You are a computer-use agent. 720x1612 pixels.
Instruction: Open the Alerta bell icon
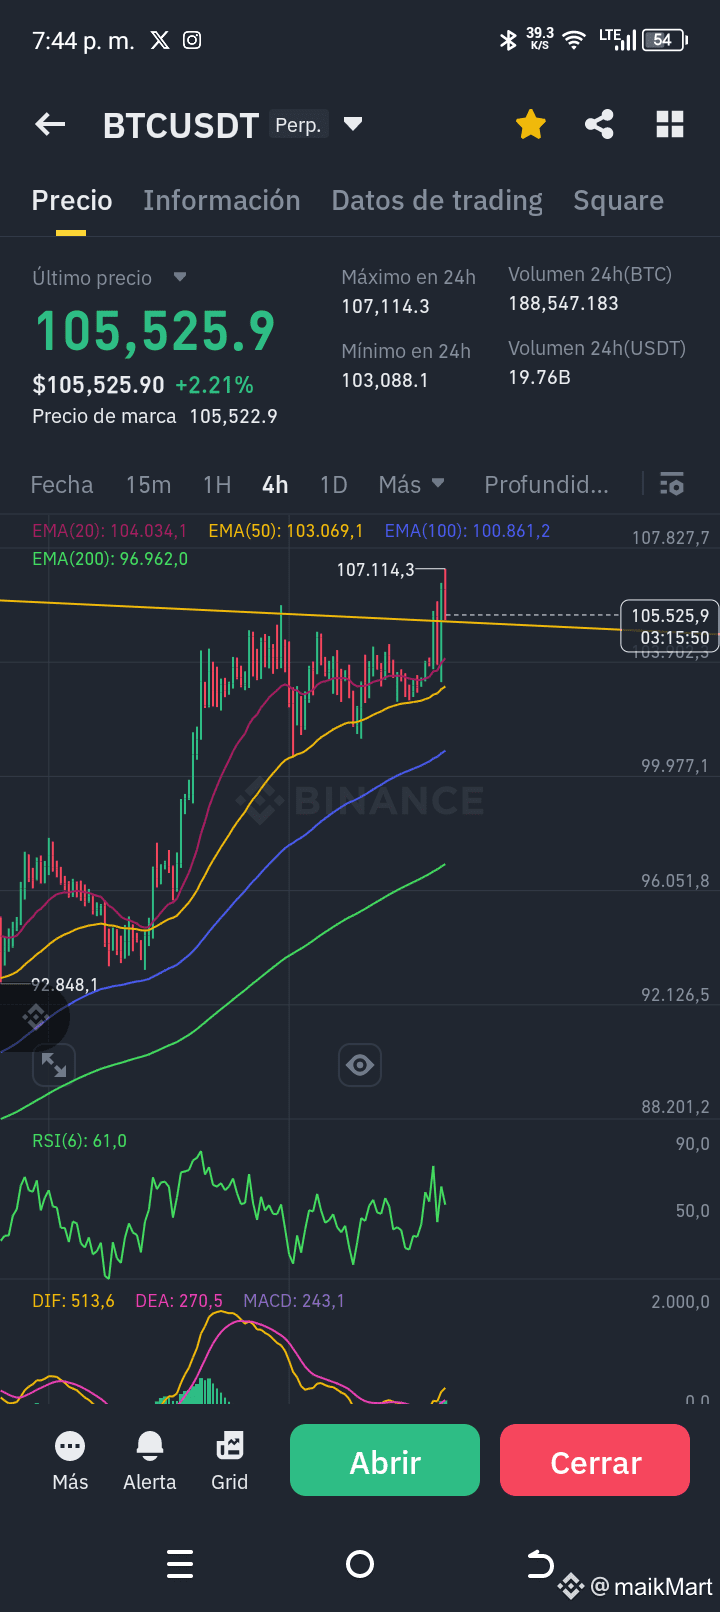tap(150, 1461)
